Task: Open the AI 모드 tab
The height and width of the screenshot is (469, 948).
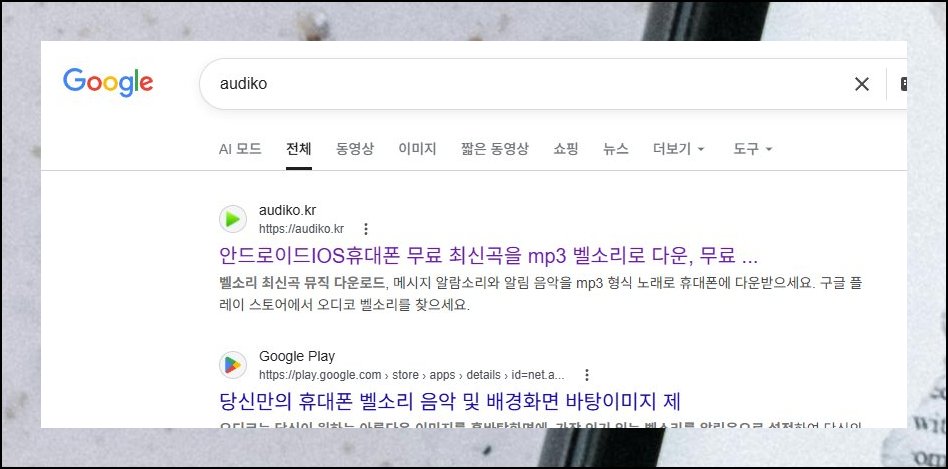Action: [240, 149]
